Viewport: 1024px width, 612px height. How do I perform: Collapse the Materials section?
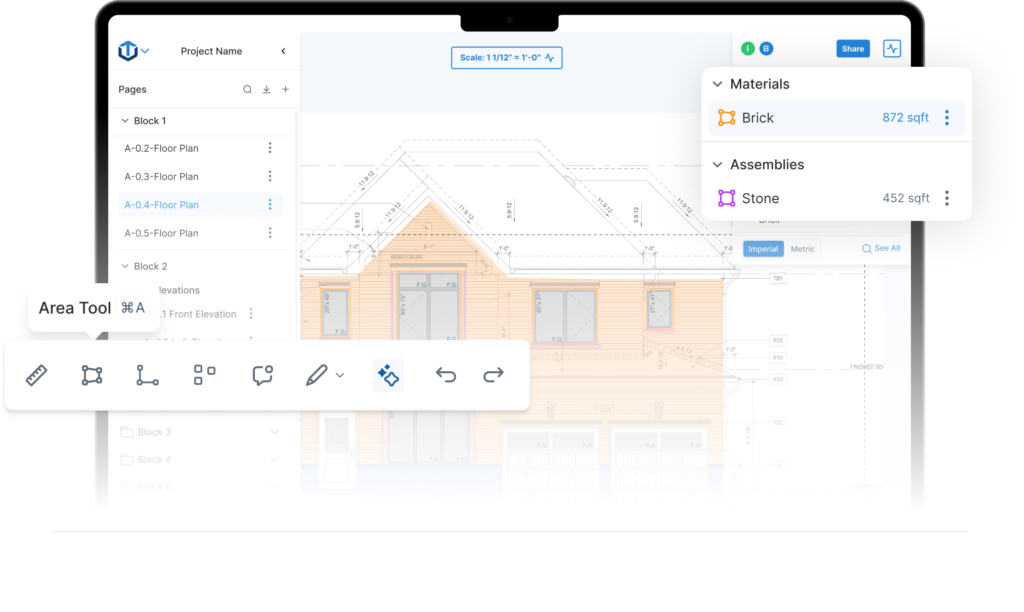[717, 85]
